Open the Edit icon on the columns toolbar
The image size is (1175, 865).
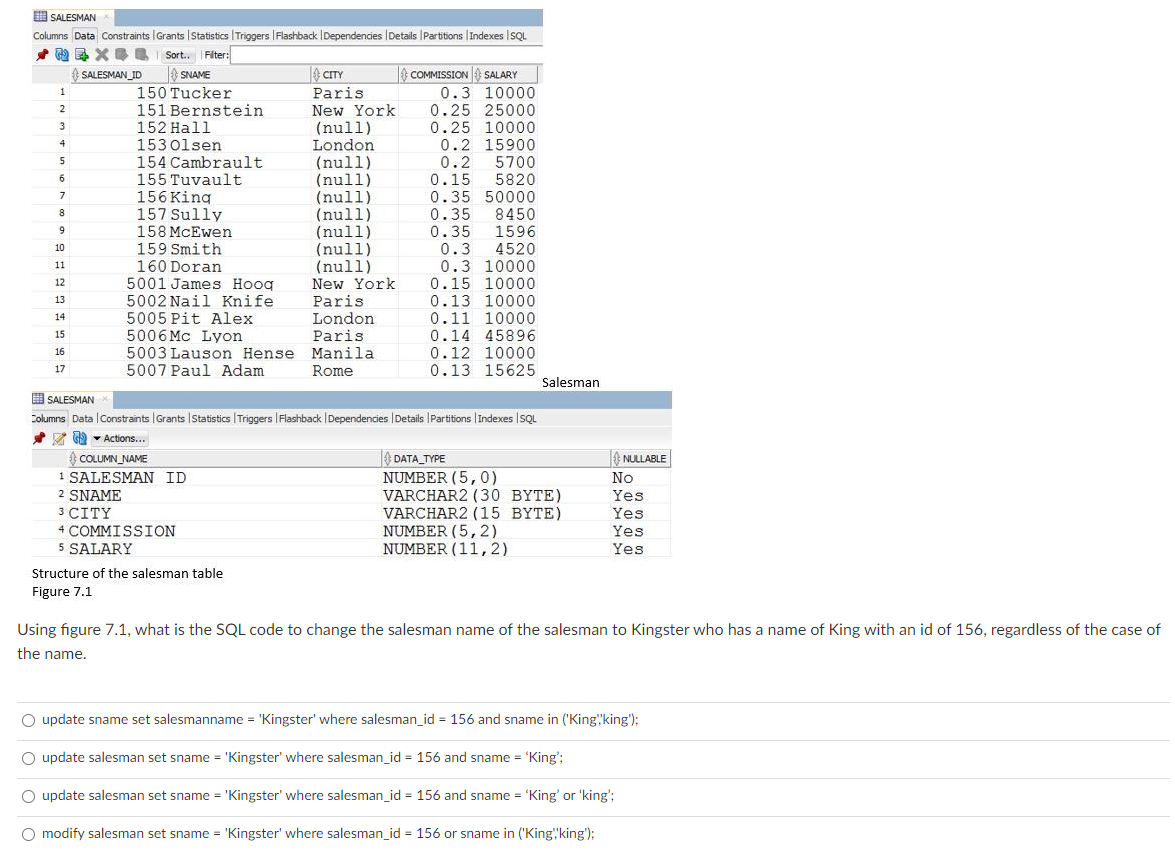(x=59, y=437)
